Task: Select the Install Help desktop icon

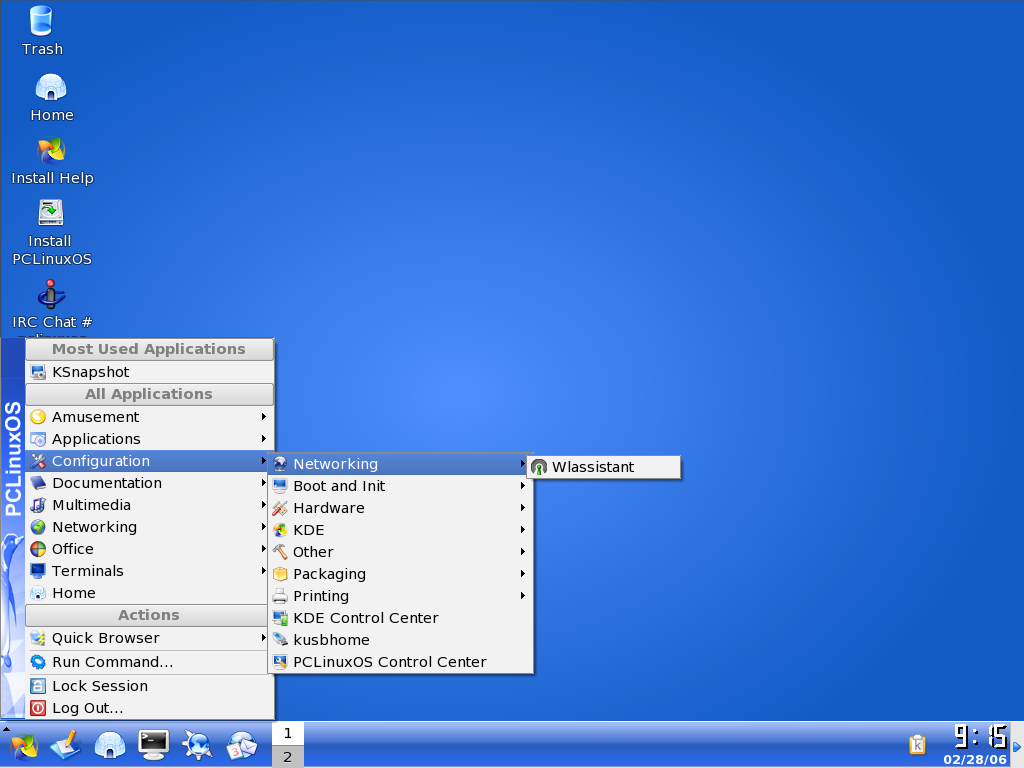Action: 52,161
